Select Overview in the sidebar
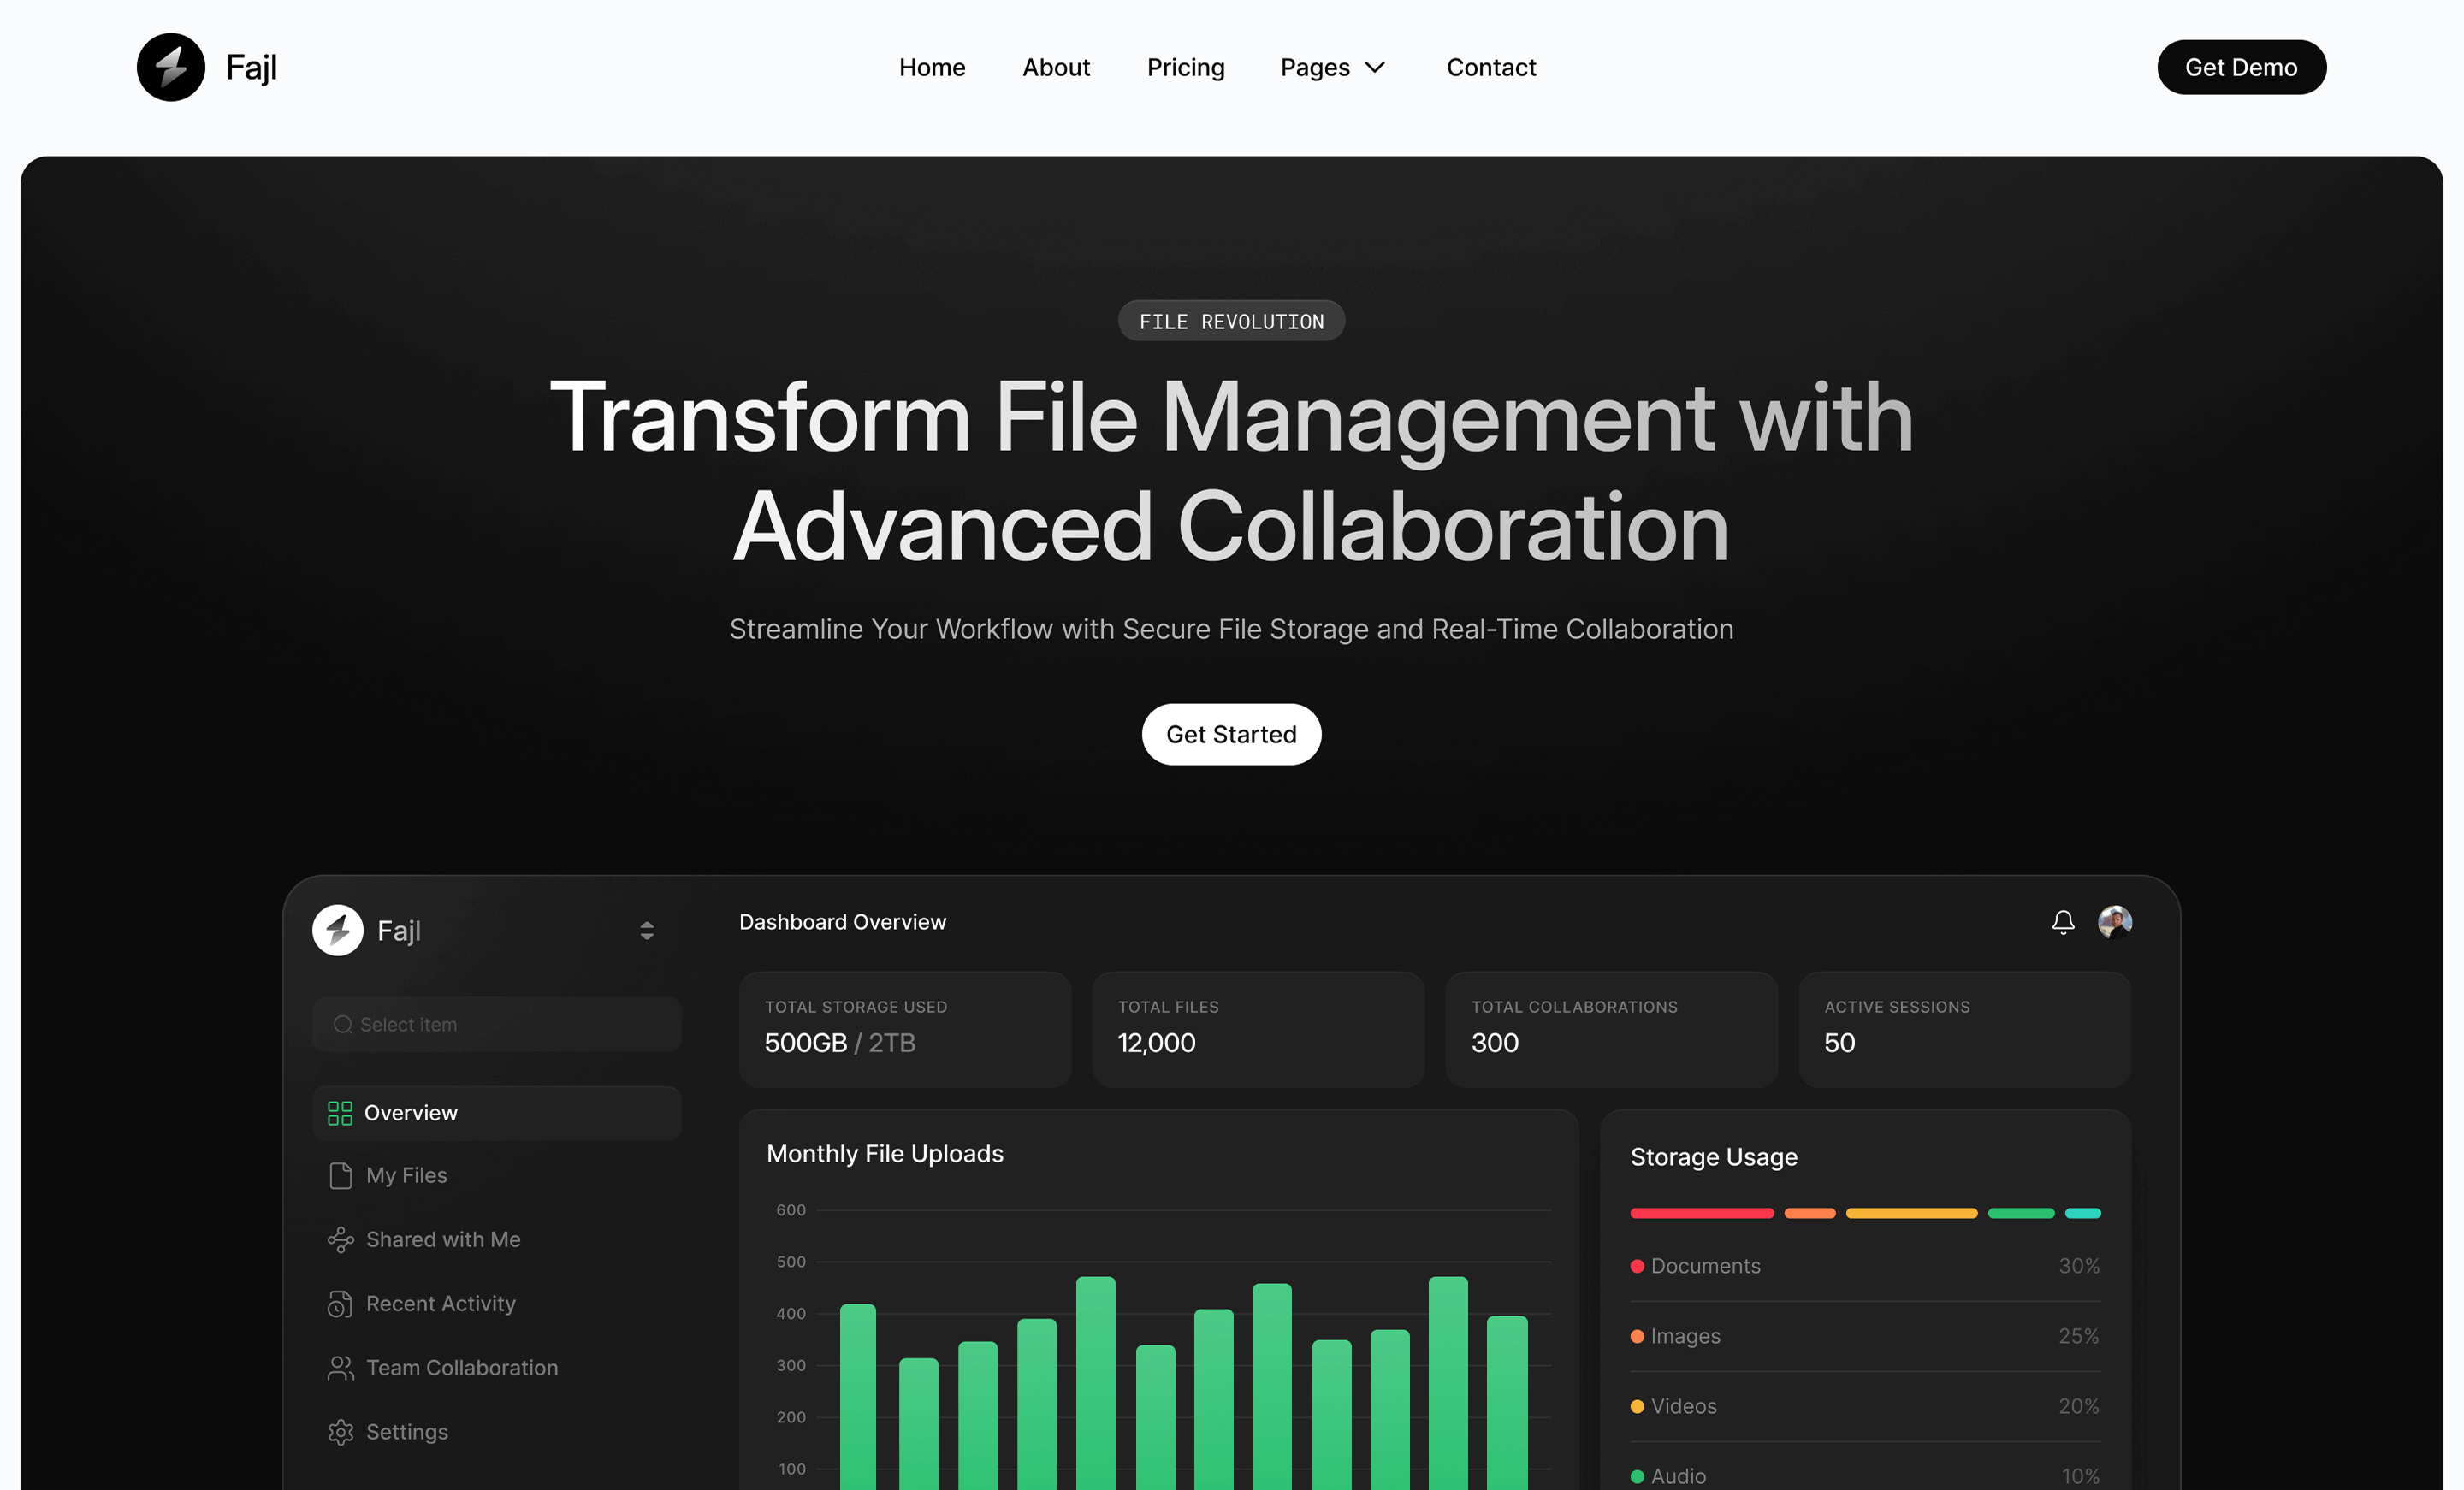The image size is (2464, 1490). coord(497,1113)
